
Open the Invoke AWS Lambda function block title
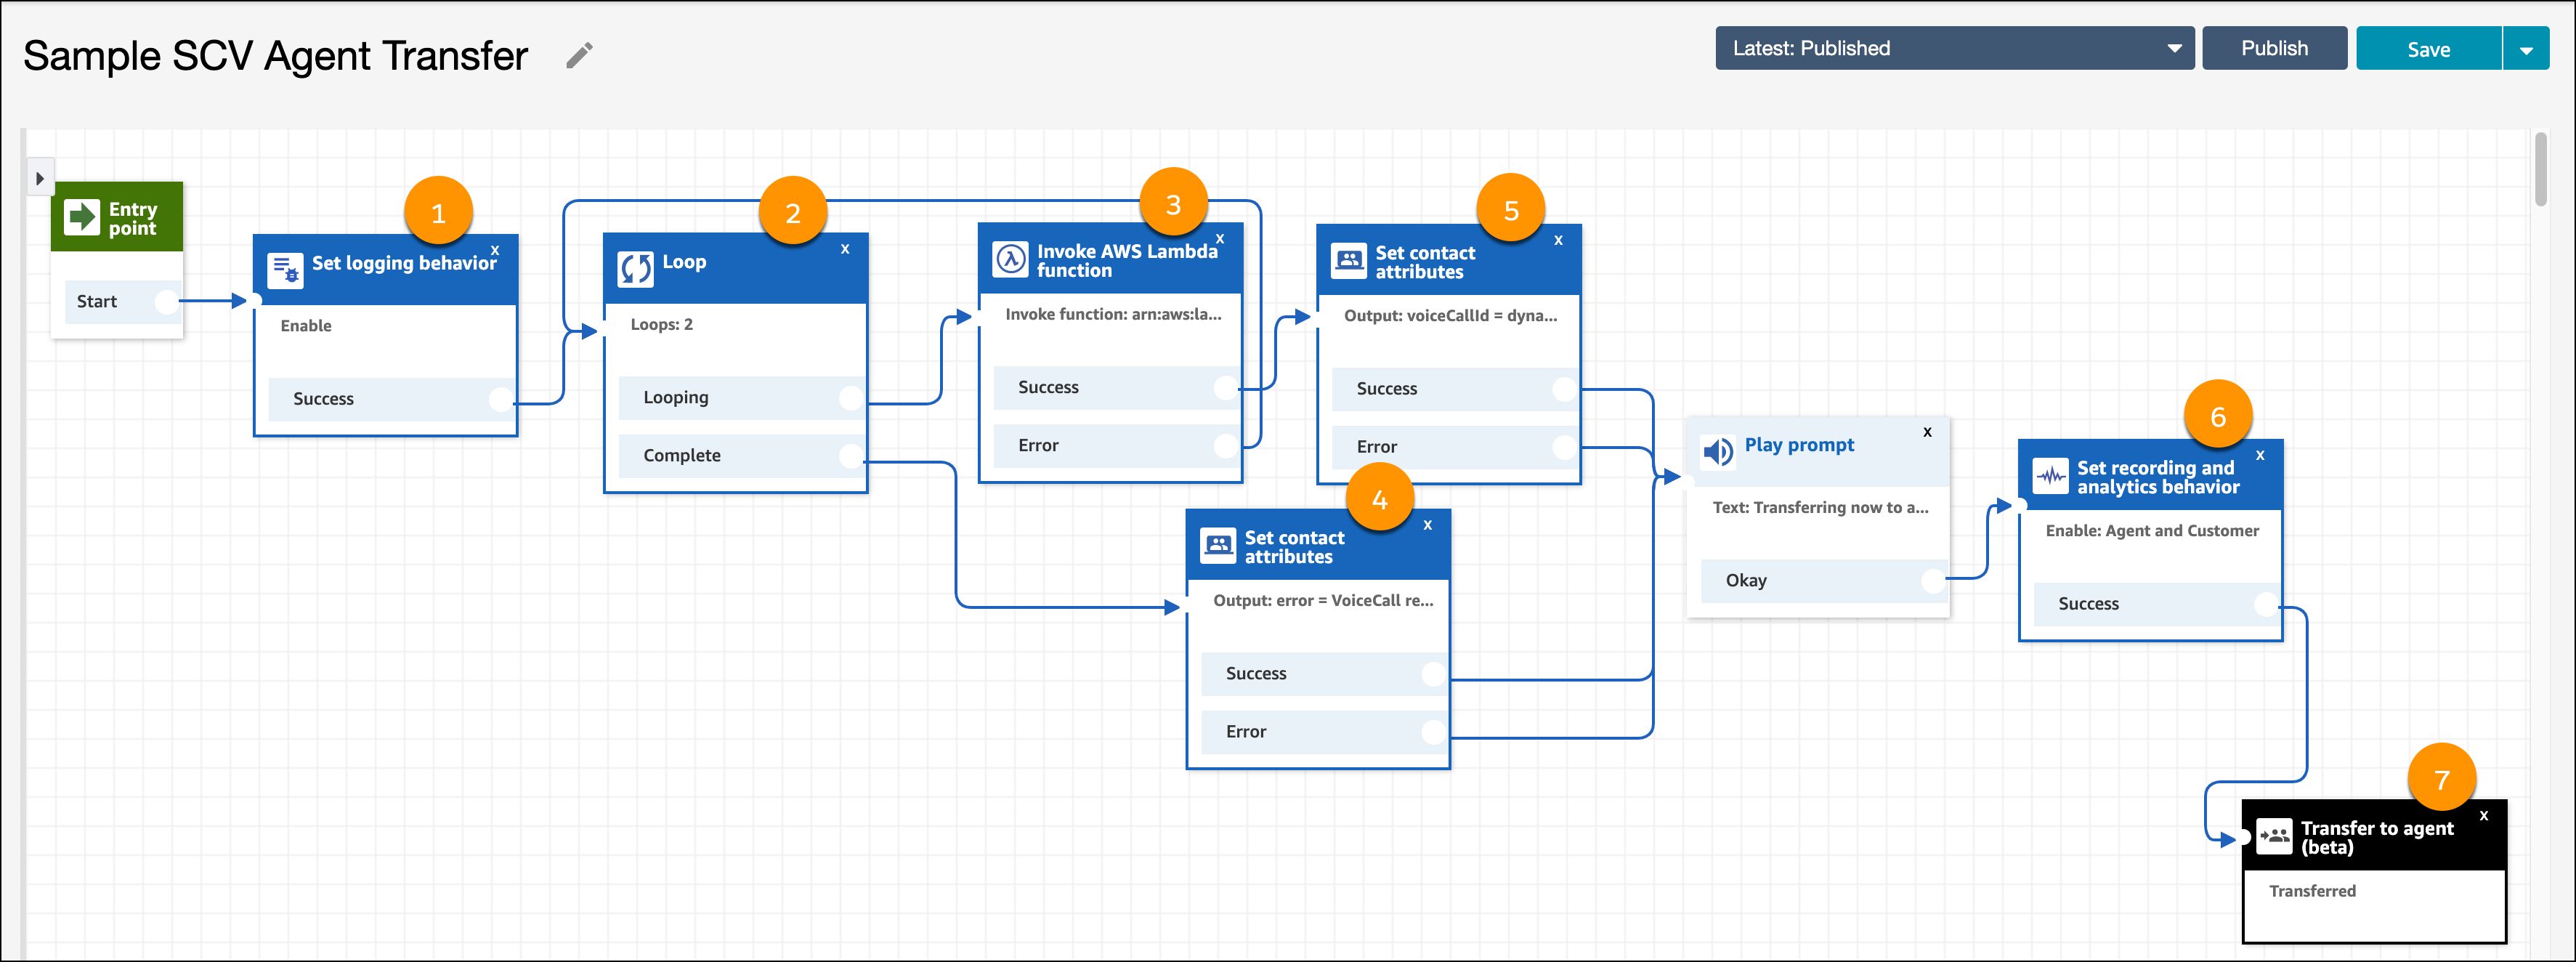point(1127,261)
